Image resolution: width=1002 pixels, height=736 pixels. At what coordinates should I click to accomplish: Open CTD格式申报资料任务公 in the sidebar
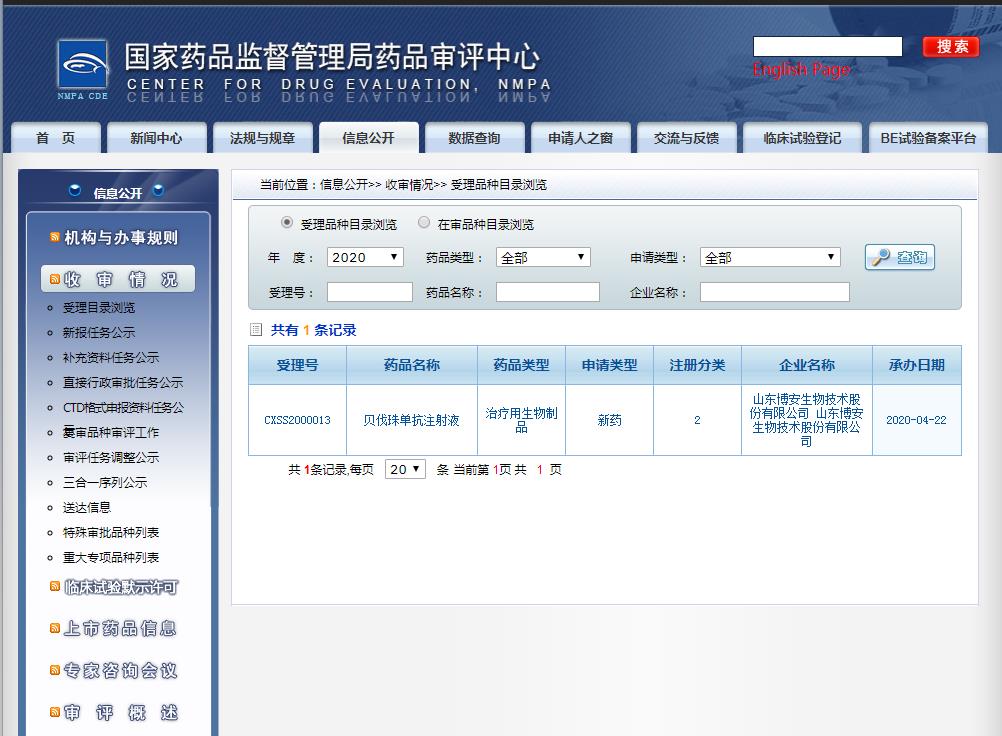point(123,407)
